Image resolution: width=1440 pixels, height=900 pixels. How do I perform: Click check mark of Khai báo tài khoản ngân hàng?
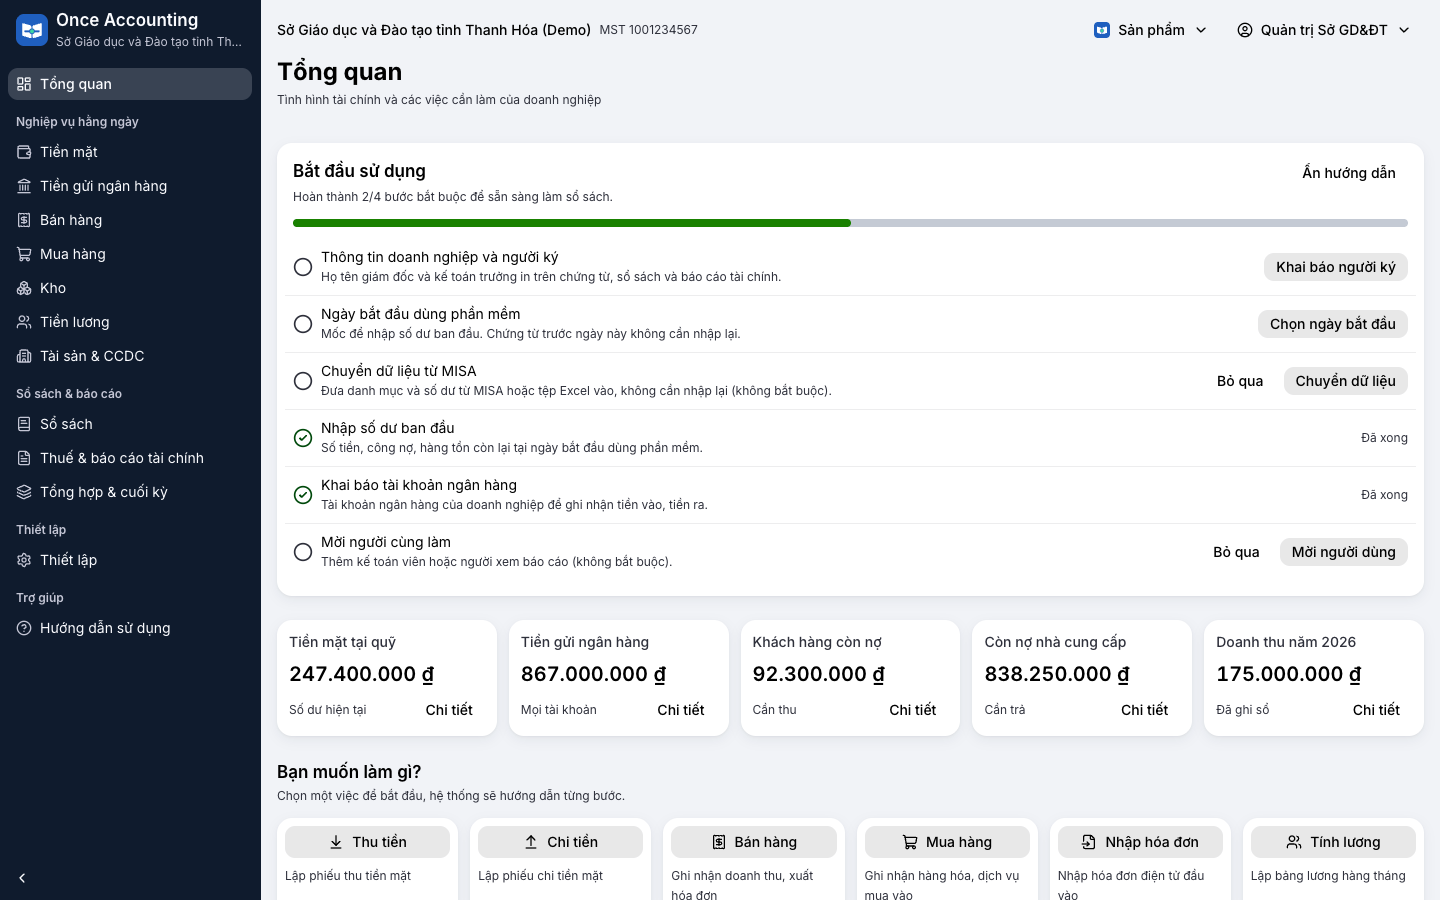tap(303, 495)
